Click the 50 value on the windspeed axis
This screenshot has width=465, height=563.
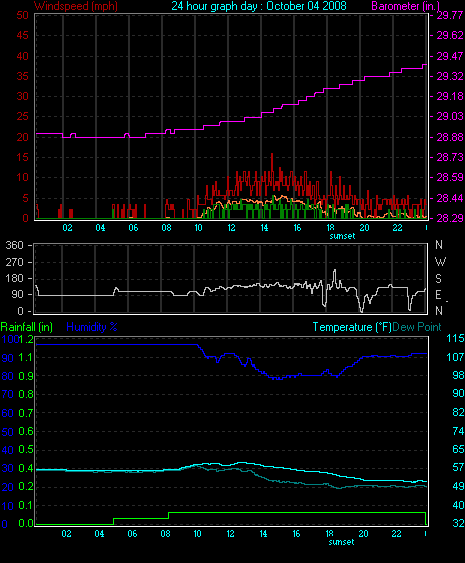(x=22, y=15)
